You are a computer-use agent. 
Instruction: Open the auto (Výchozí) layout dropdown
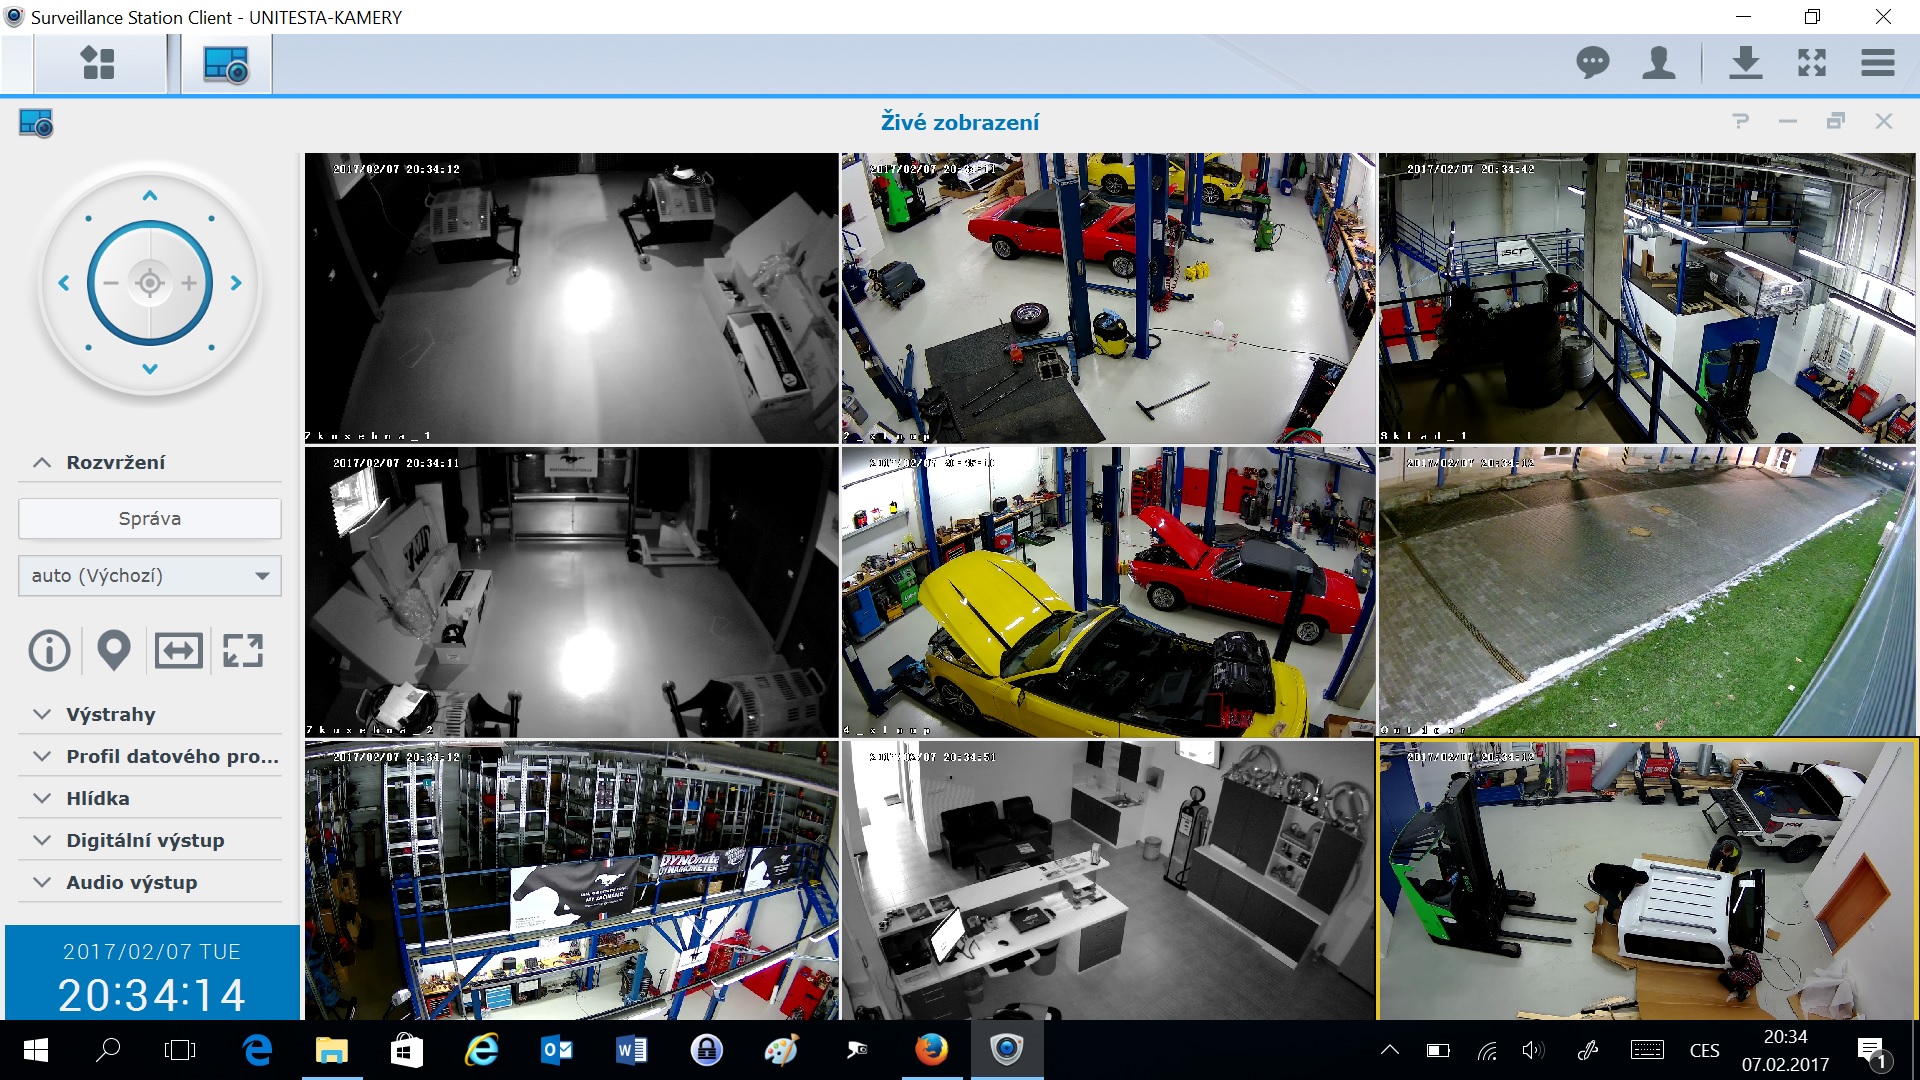pyautogui.click(x=150, y=576)
